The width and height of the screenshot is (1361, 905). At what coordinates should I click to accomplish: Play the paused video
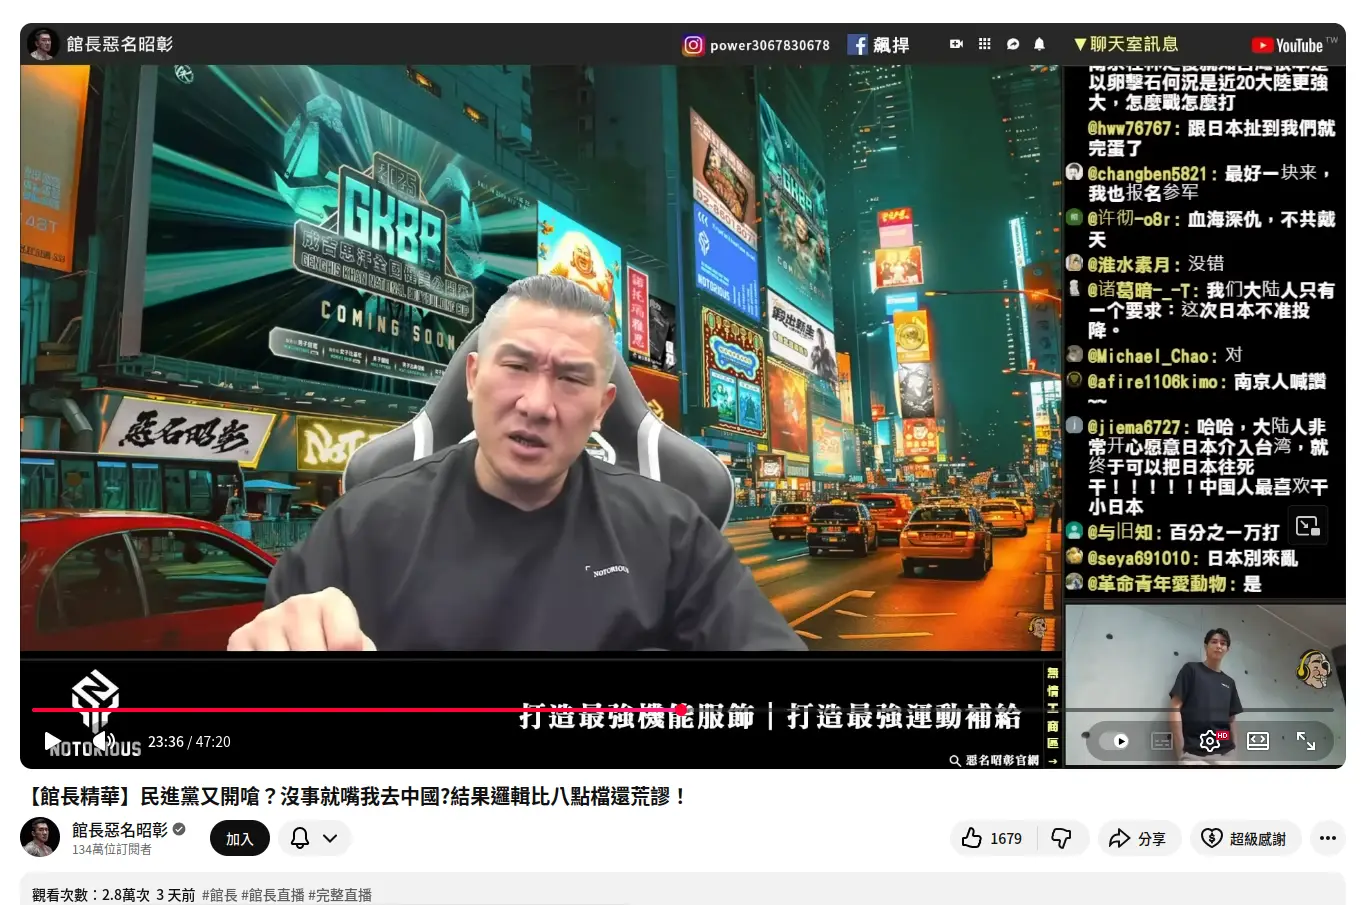click(52, 741)
